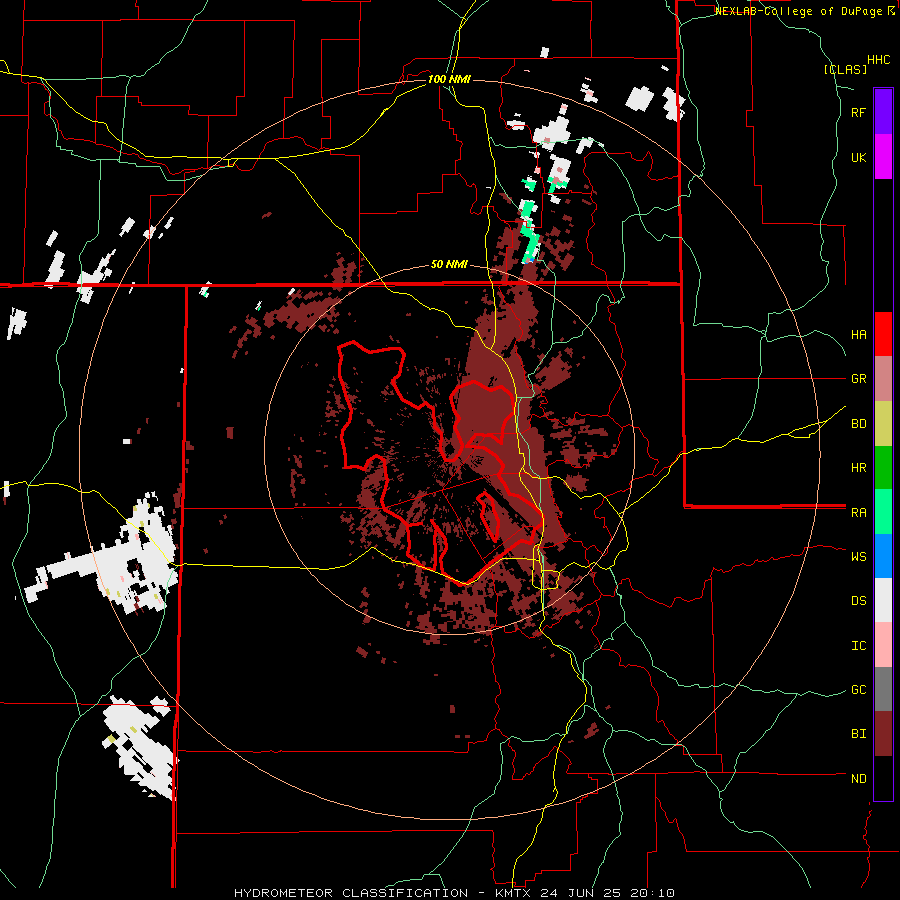The height and width of the screenshot is (900, 900).
Task: Click the RA light-green legend swatch
Action: [883, 512]
